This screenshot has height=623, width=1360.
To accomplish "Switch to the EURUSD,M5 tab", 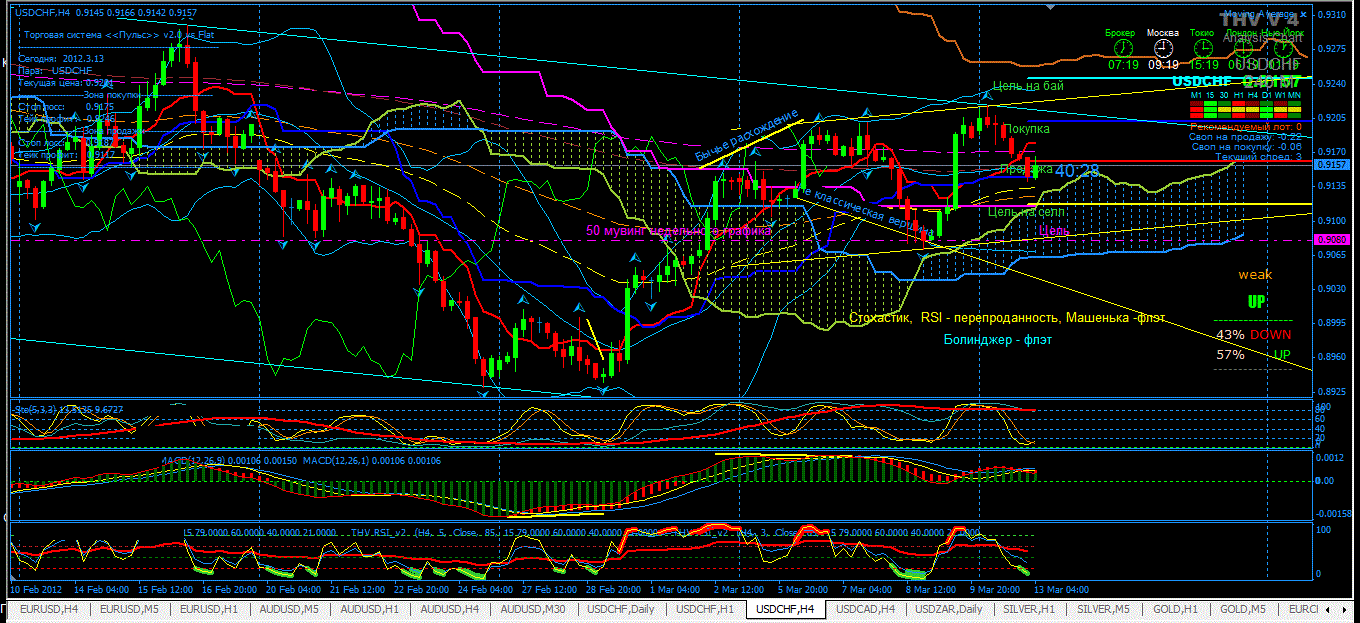I will click(x=128, y=608).
